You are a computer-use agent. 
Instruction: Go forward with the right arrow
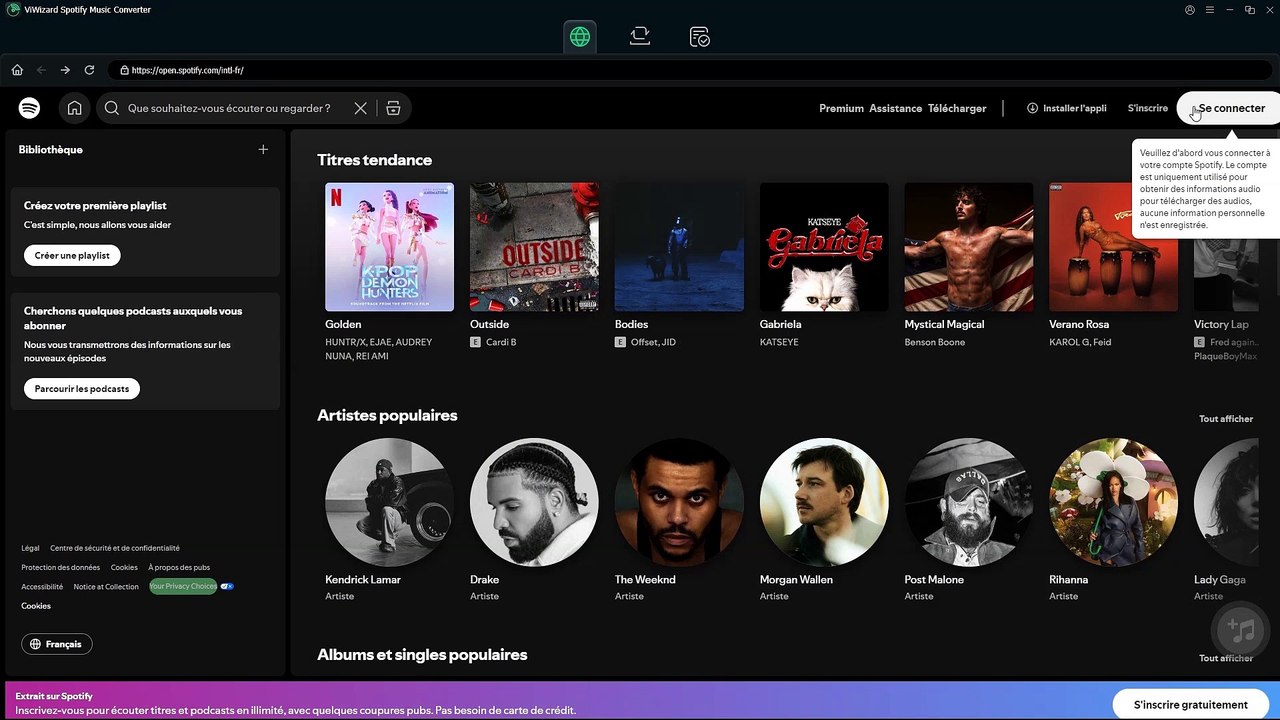(x=65, y=70)
